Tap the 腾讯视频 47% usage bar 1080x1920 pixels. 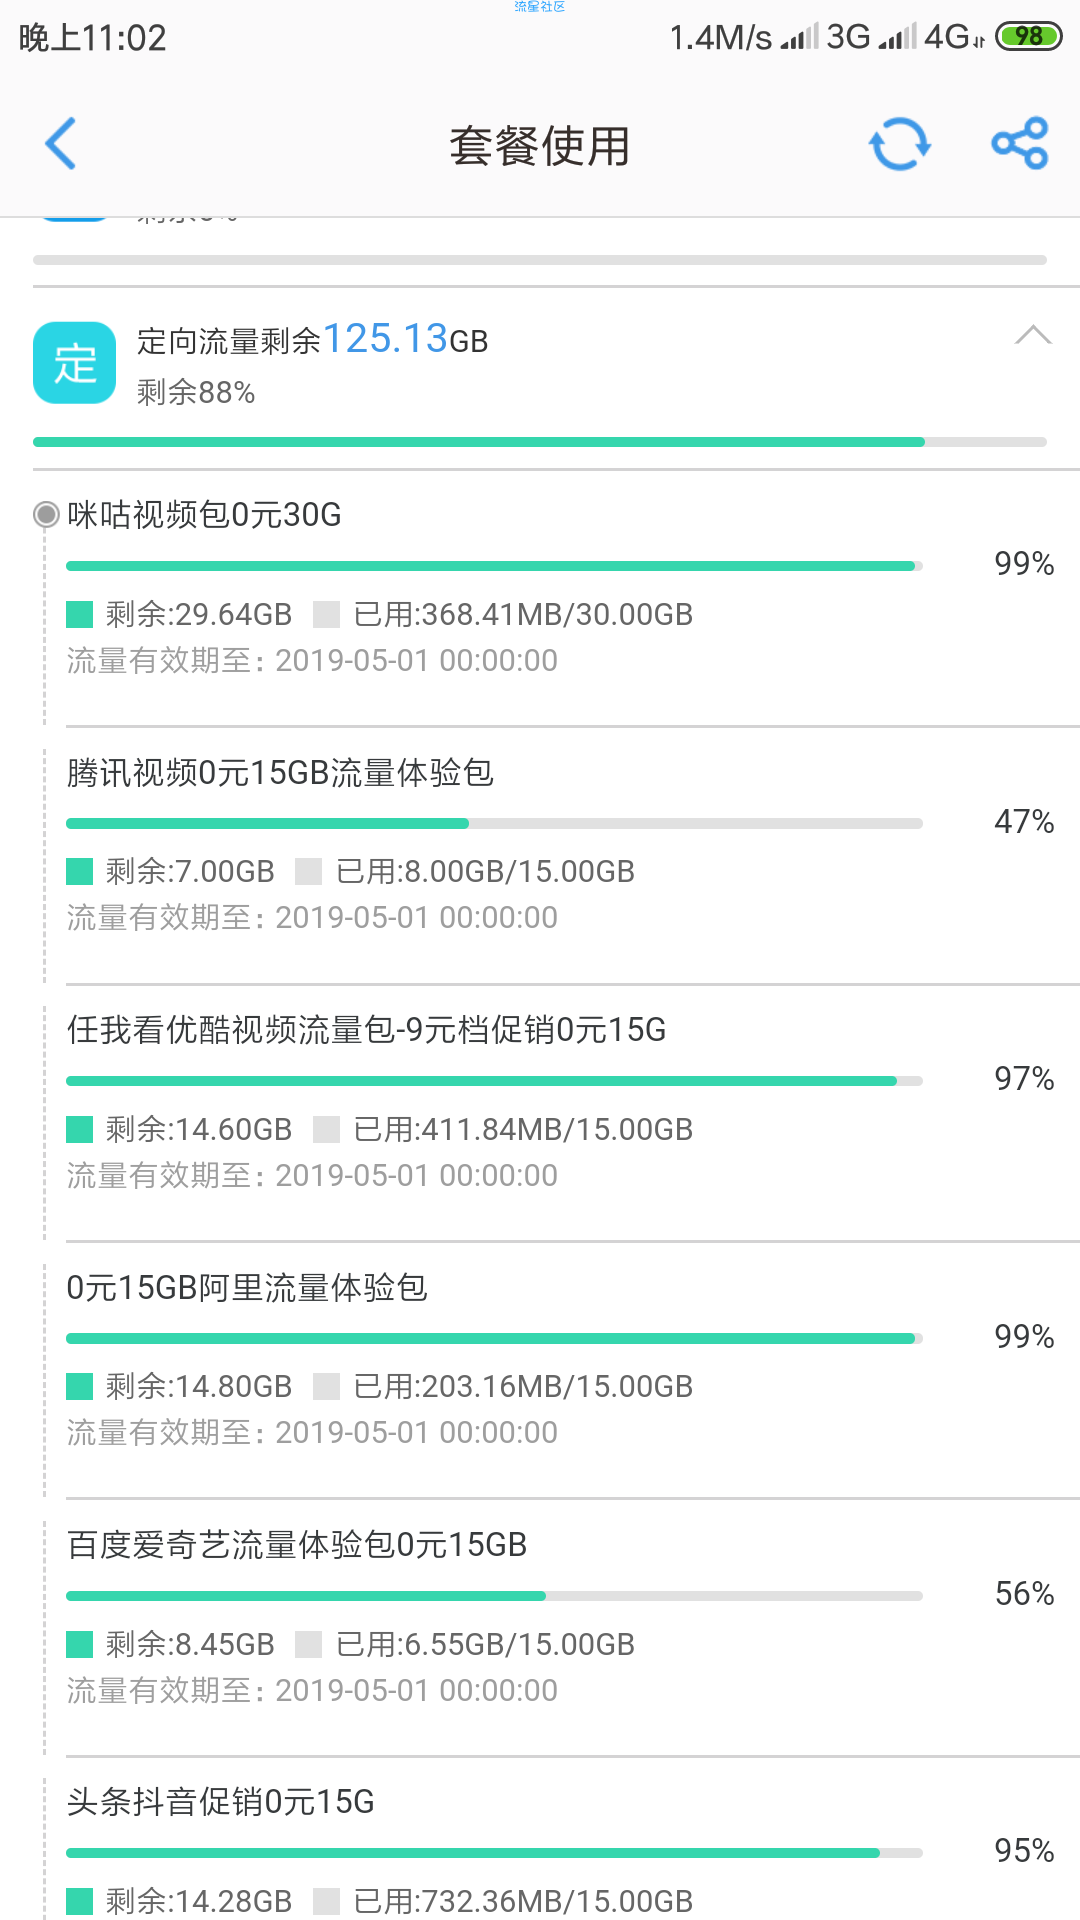pos(494,824)
